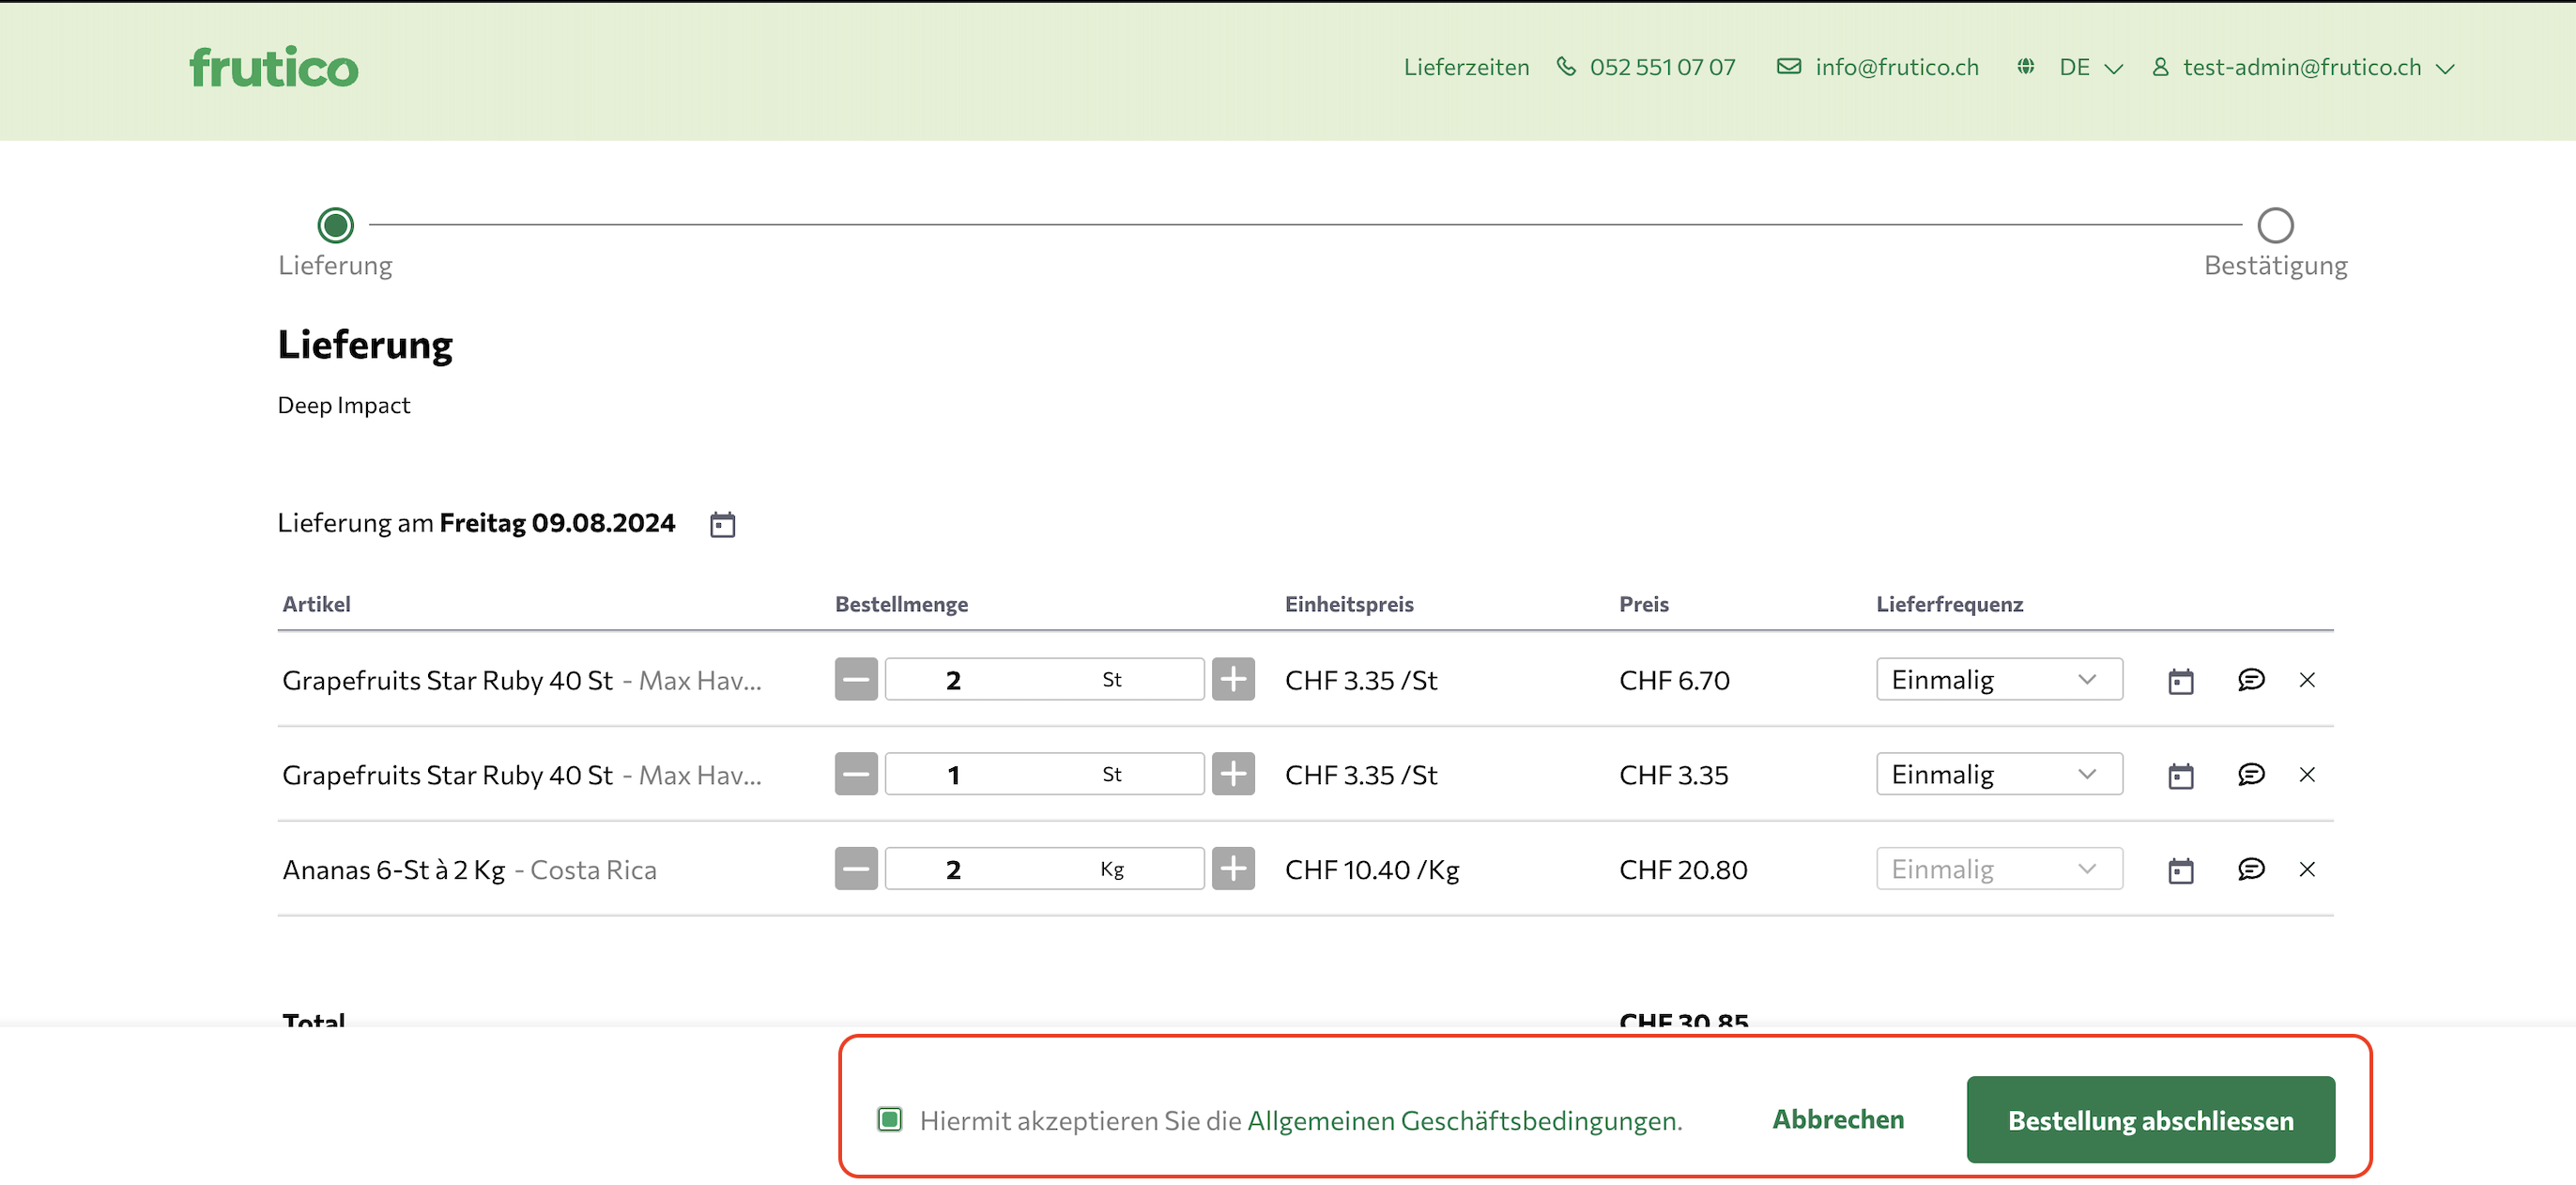Open the delivery date calendar icon next to Freitag
This screenshot has width=2576, height=1185.
722,525
